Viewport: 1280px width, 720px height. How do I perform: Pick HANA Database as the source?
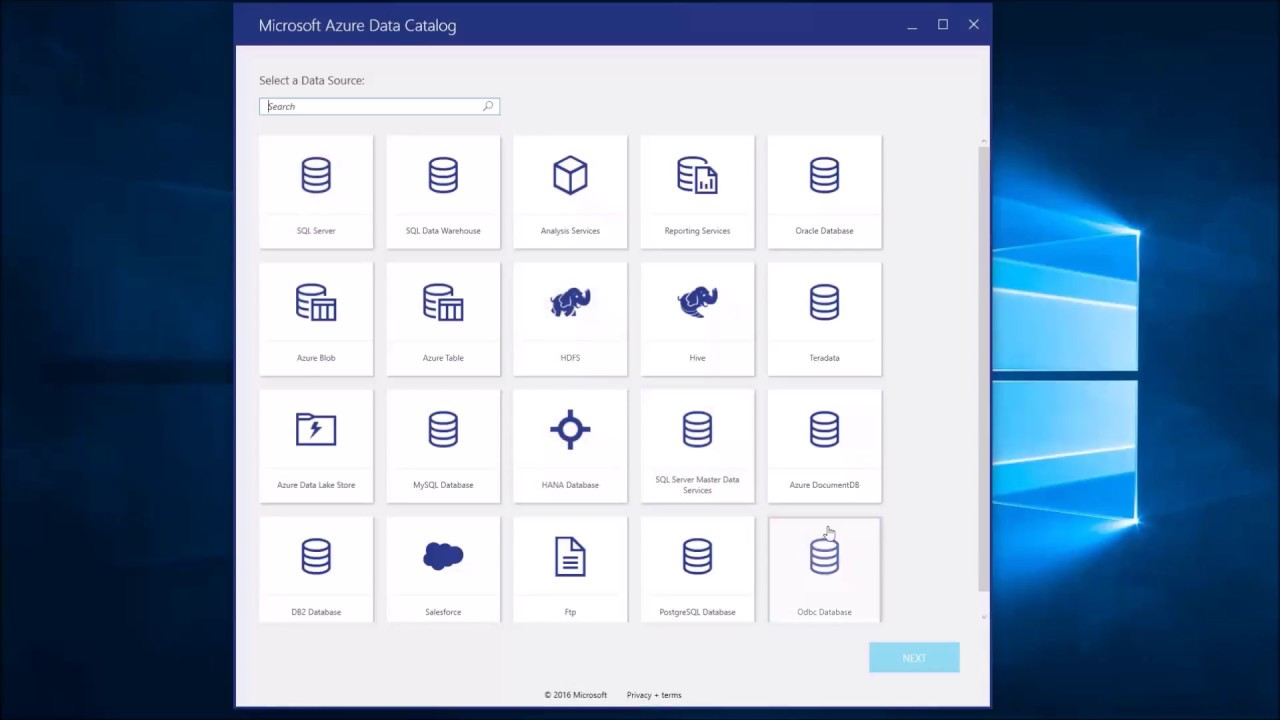(x=570, y=445)
